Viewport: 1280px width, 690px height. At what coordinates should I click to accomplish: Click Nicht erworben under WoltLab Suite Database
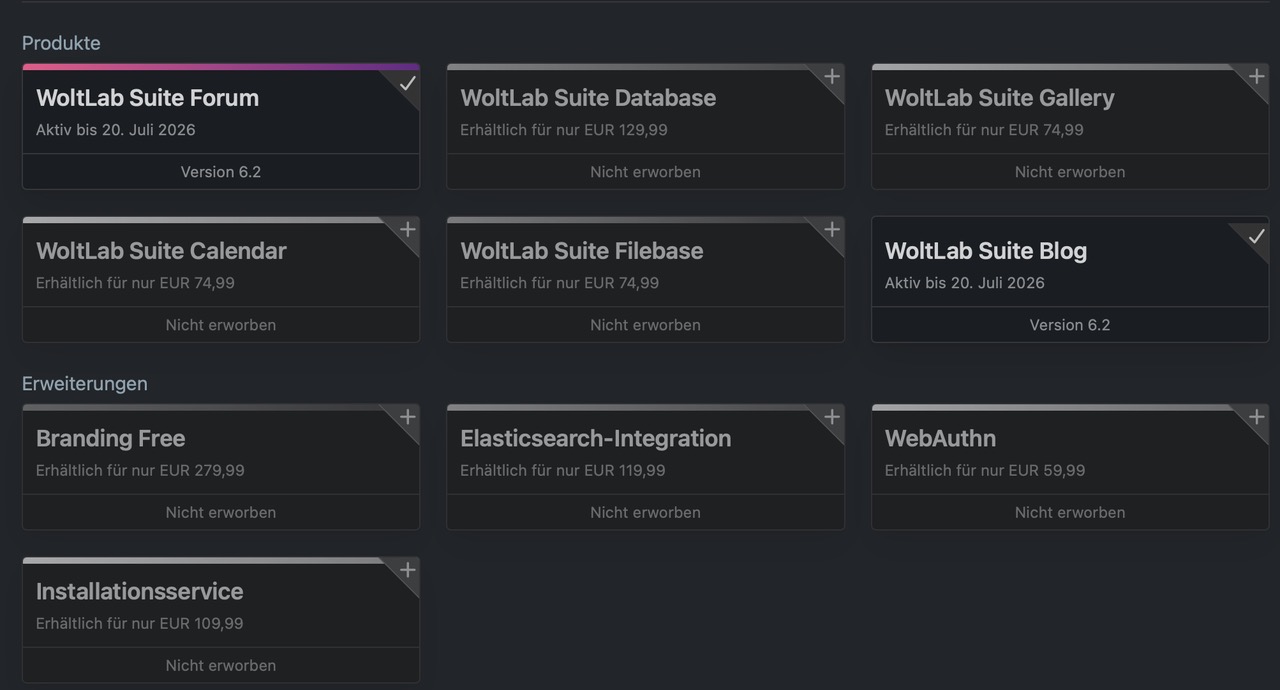pyautogui.click(x=645, y=172)
